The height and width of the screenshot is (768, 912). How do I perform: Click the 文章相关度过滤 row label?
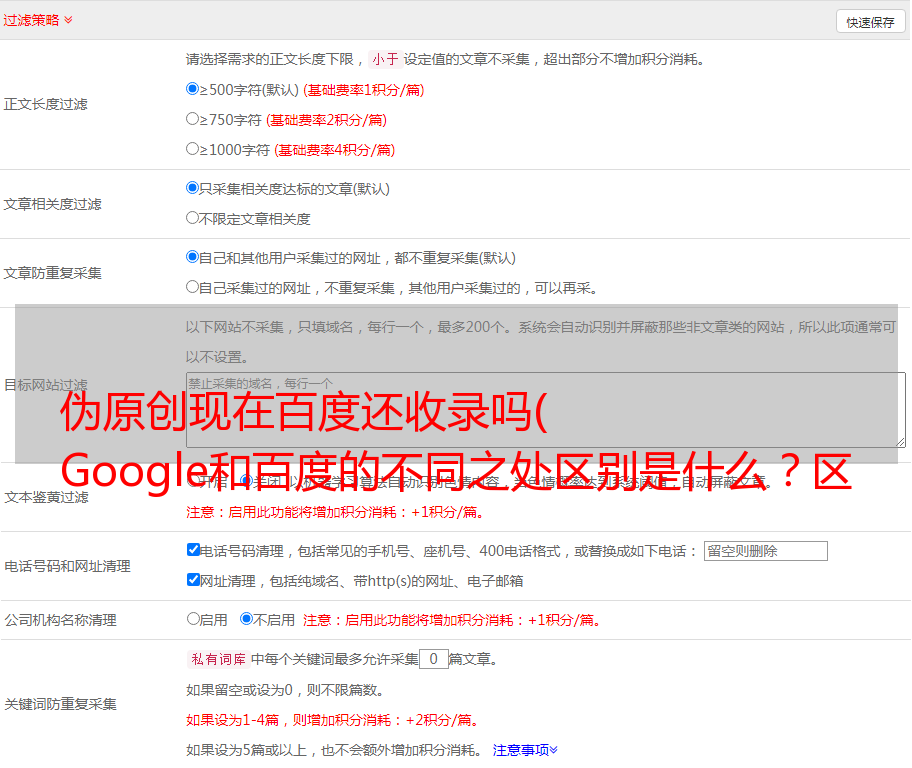coord(52,204)
